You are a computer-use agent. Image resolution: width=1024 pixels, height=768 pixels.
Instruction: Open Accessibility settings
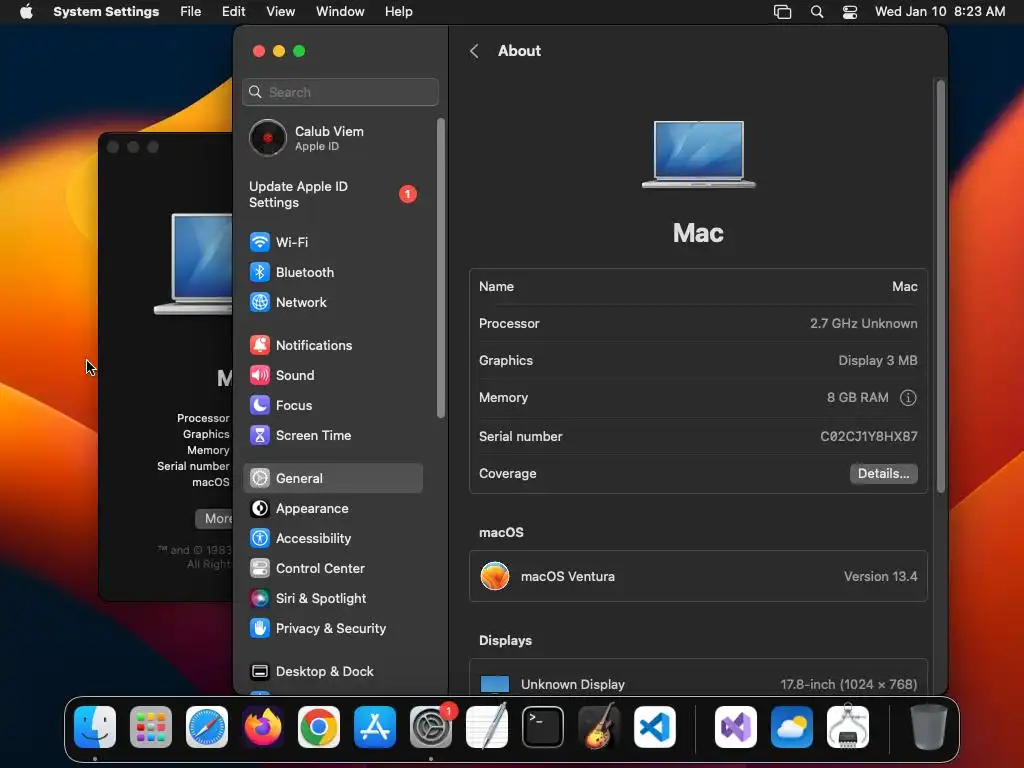tap(333, 539)
